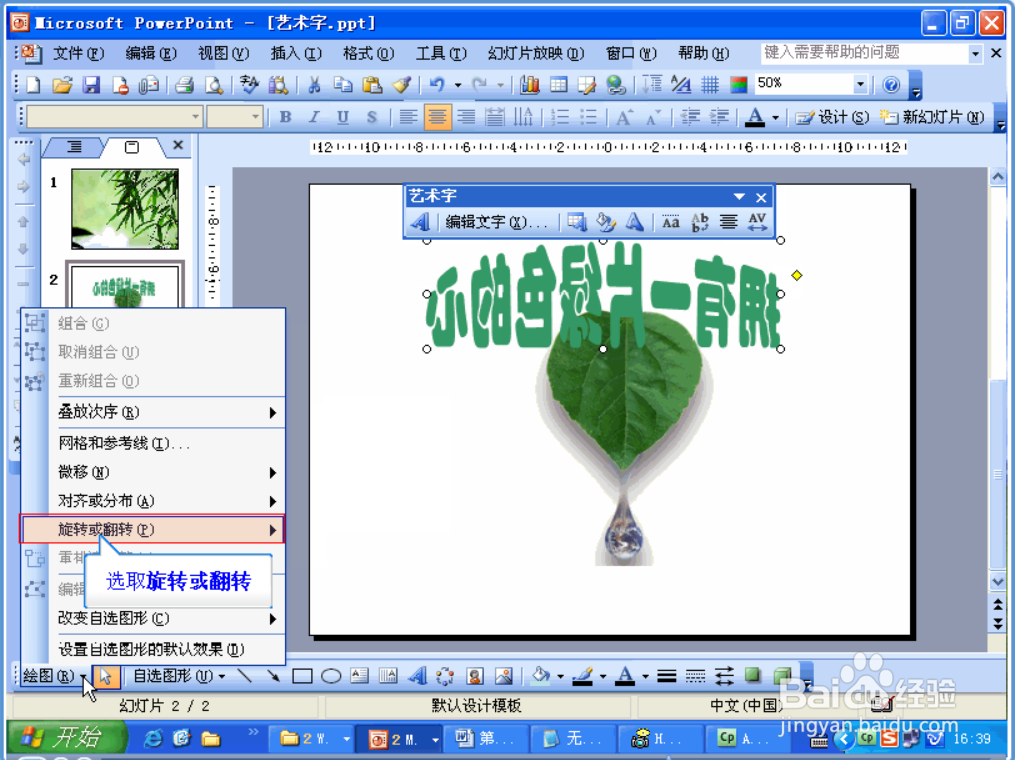Viewport: 1015px width, 760px height.
Task: Select slide 1 bamboo thumbnail
Action: (125, 209)
